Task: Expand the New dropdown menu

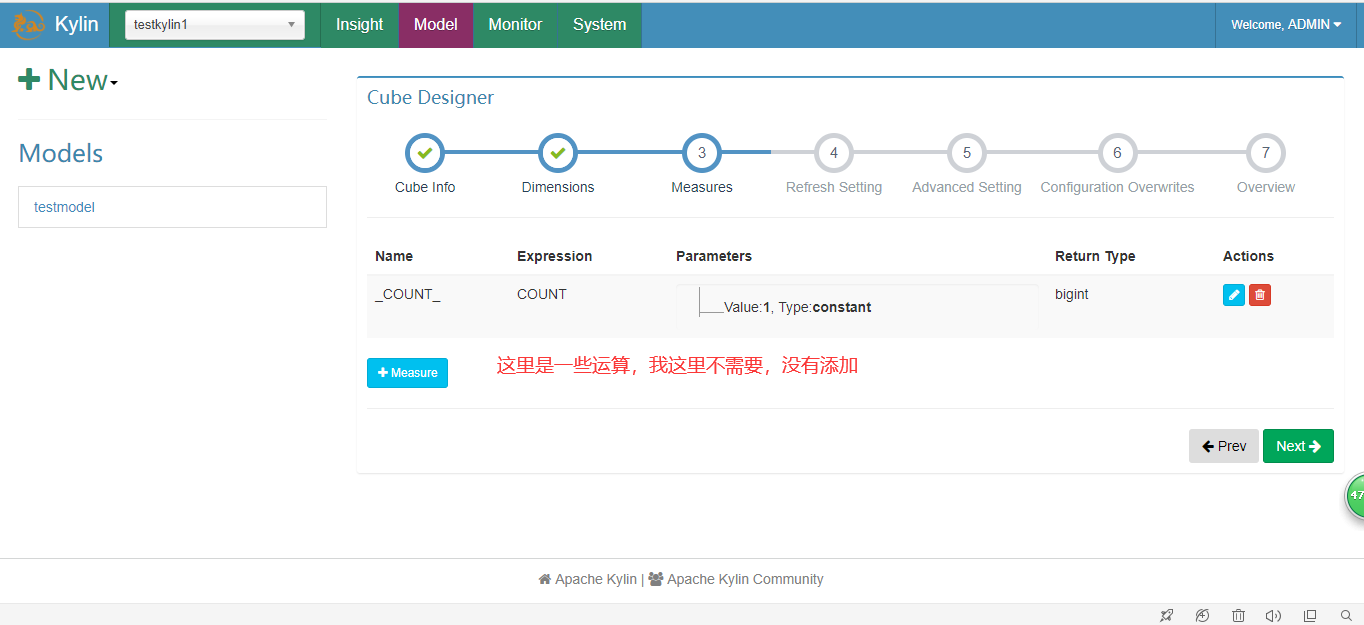Action: (68, 80)
